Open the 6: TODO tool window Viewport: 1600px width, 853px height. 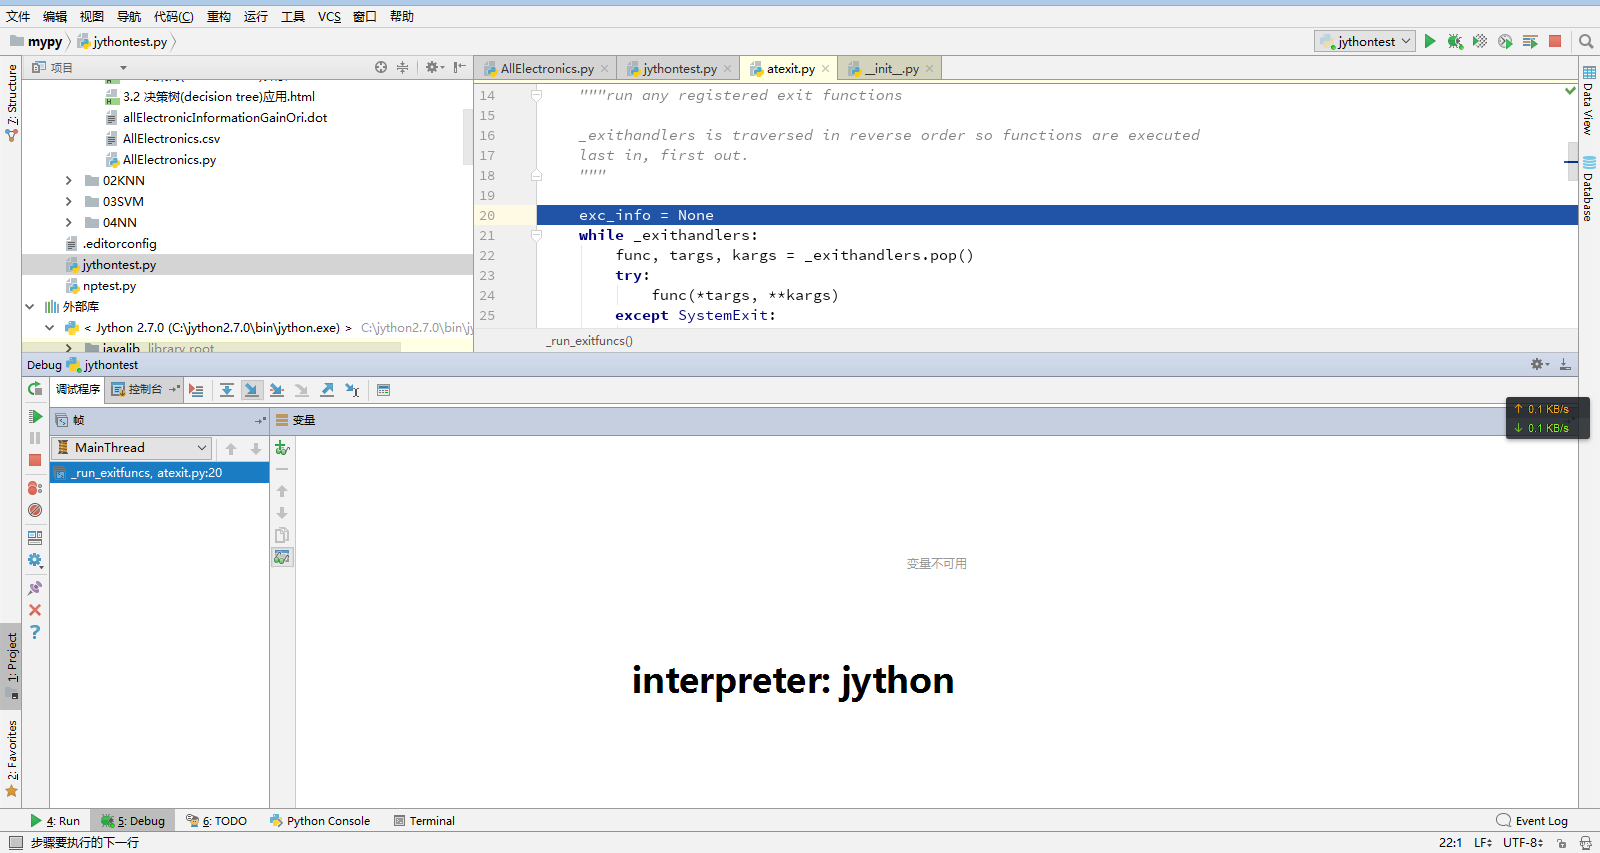[216, 821]
